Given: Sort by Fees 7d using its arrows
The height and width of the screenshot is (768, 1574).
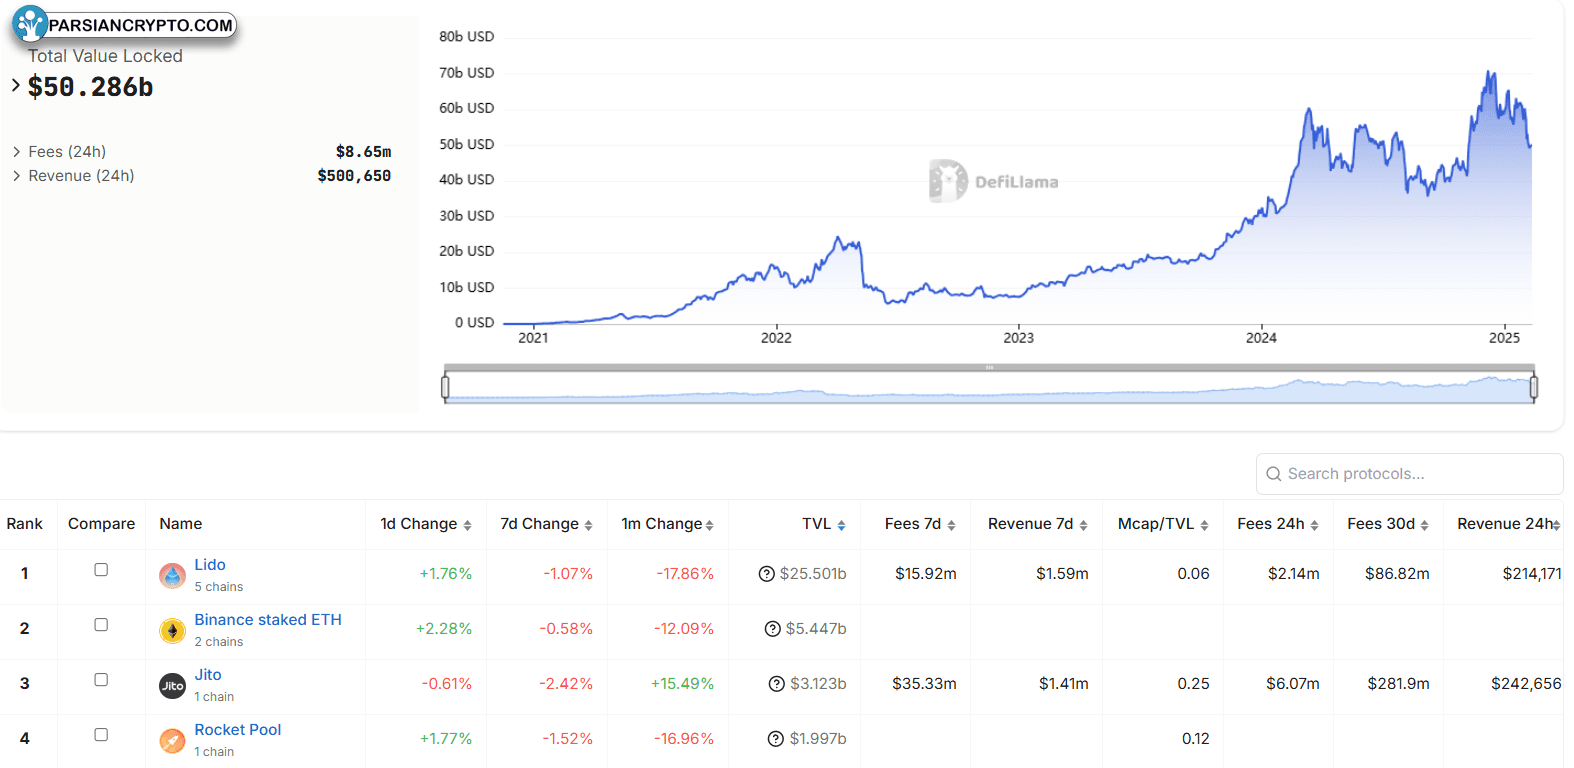Looking at the screenshot, I should coord(951,525).
